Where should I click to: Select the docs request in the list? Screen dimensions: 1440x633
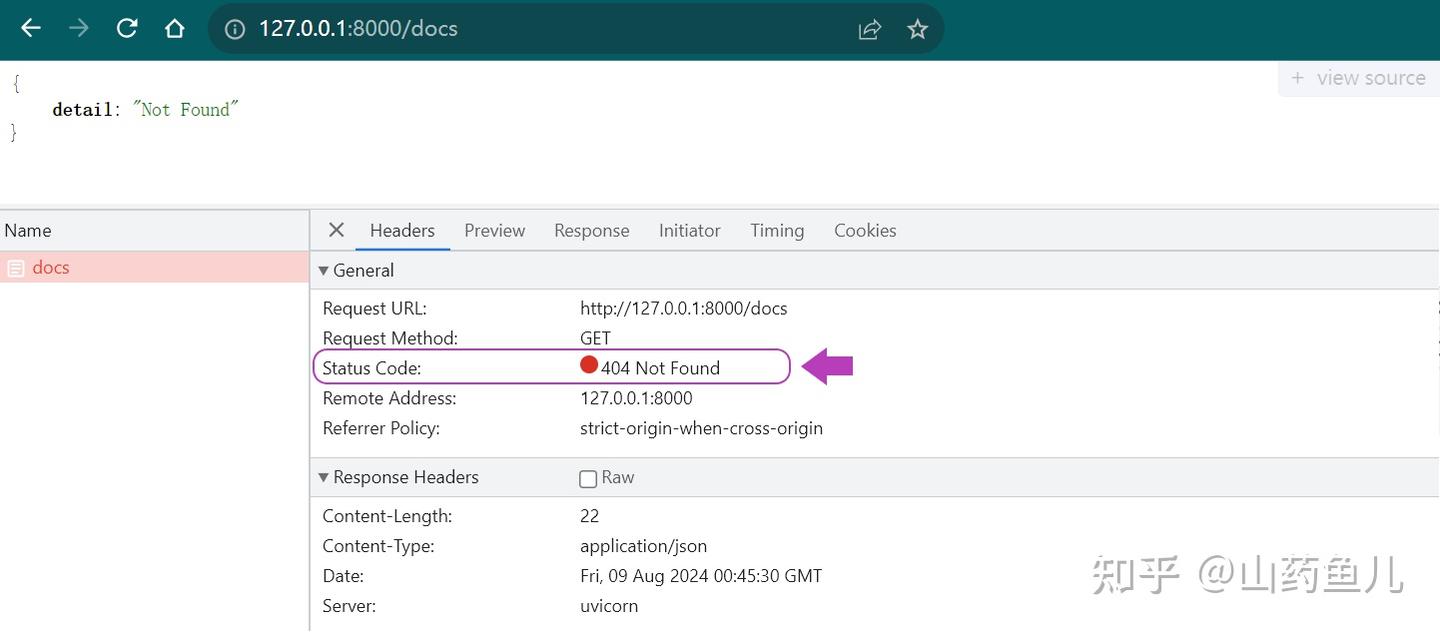(x=50, y=267)
